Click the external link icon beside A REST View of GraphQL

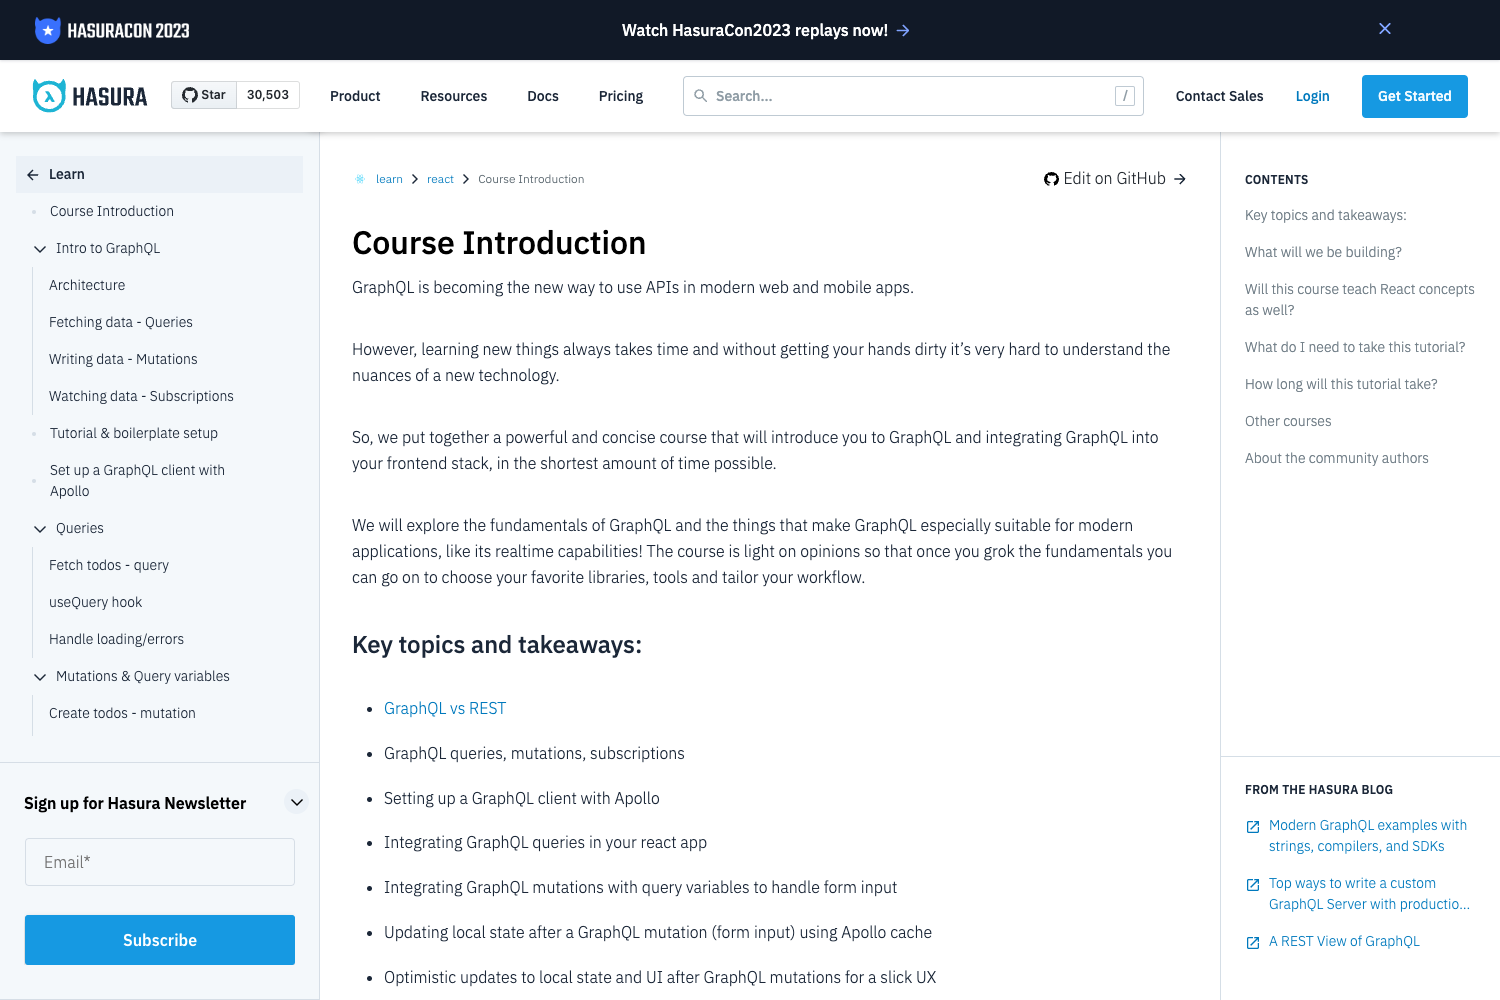click(1252, 942)
